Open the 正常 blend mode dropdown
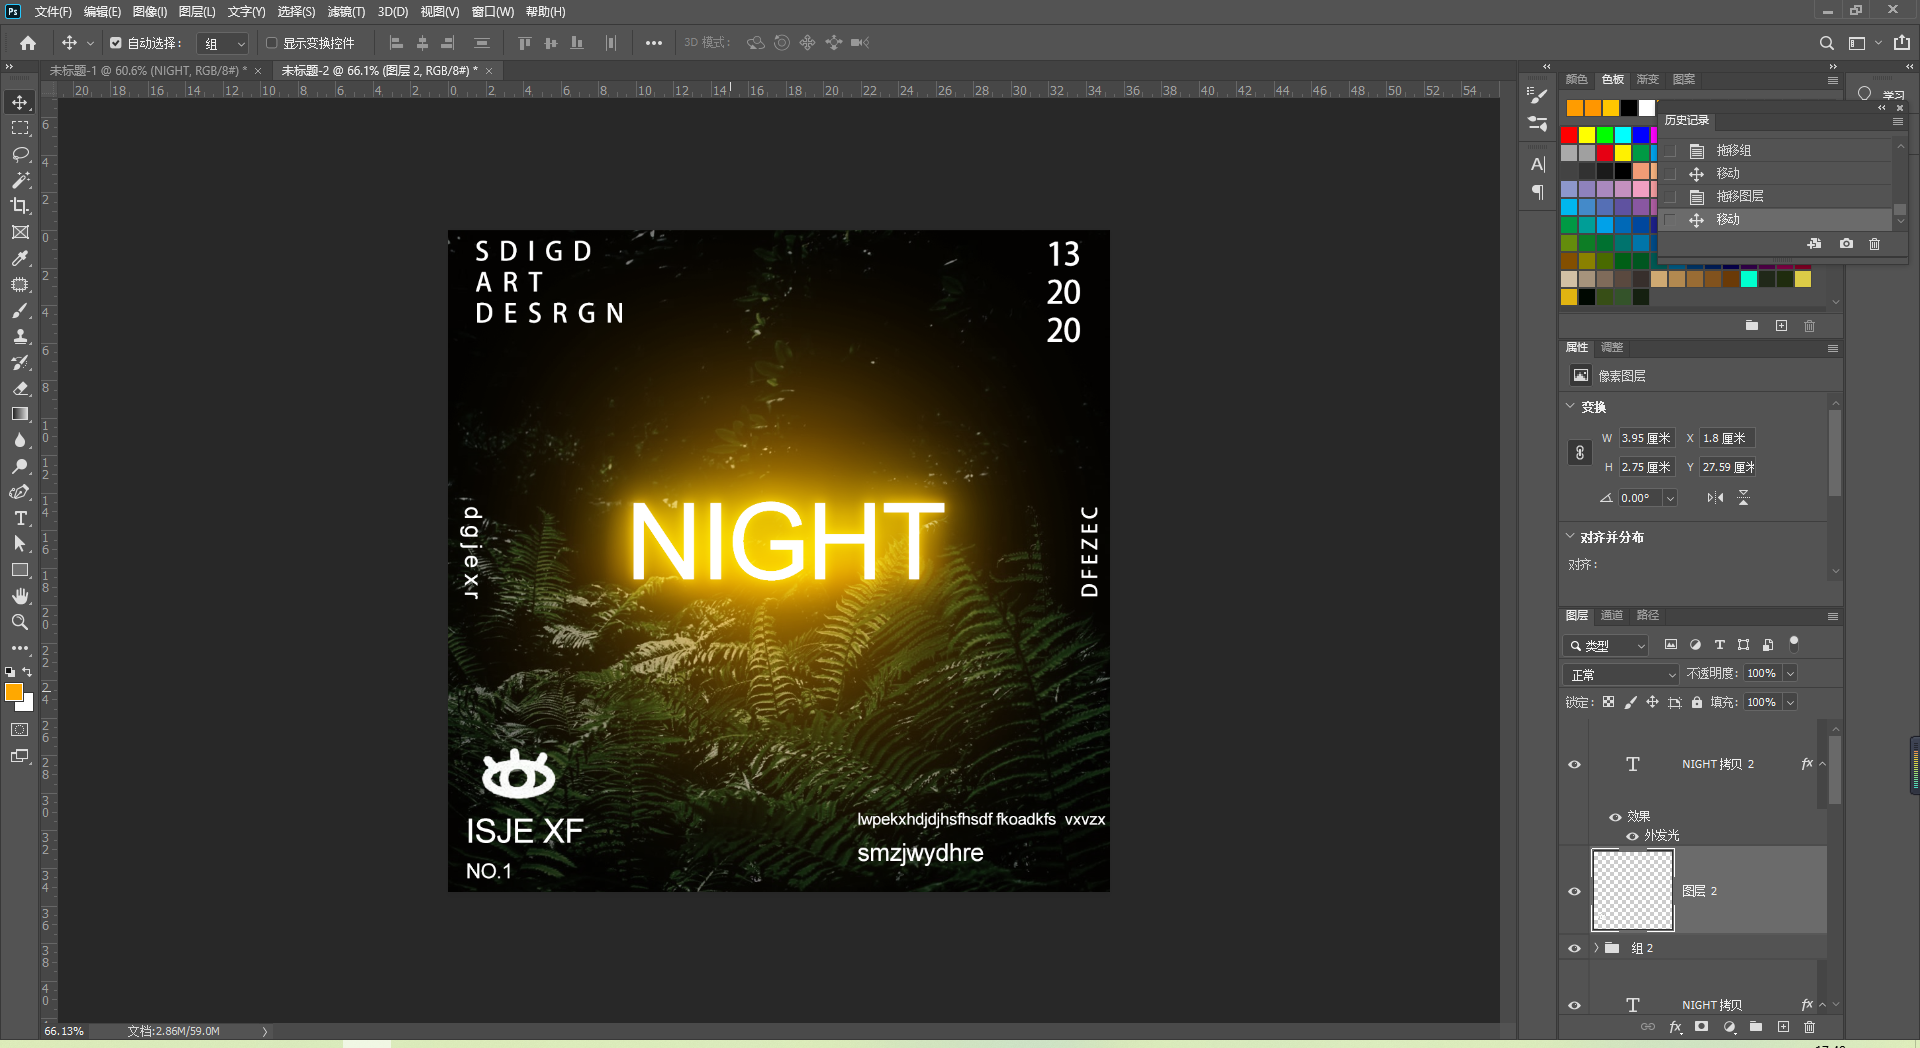The image size is (1920, 1048). [1621, 675]
